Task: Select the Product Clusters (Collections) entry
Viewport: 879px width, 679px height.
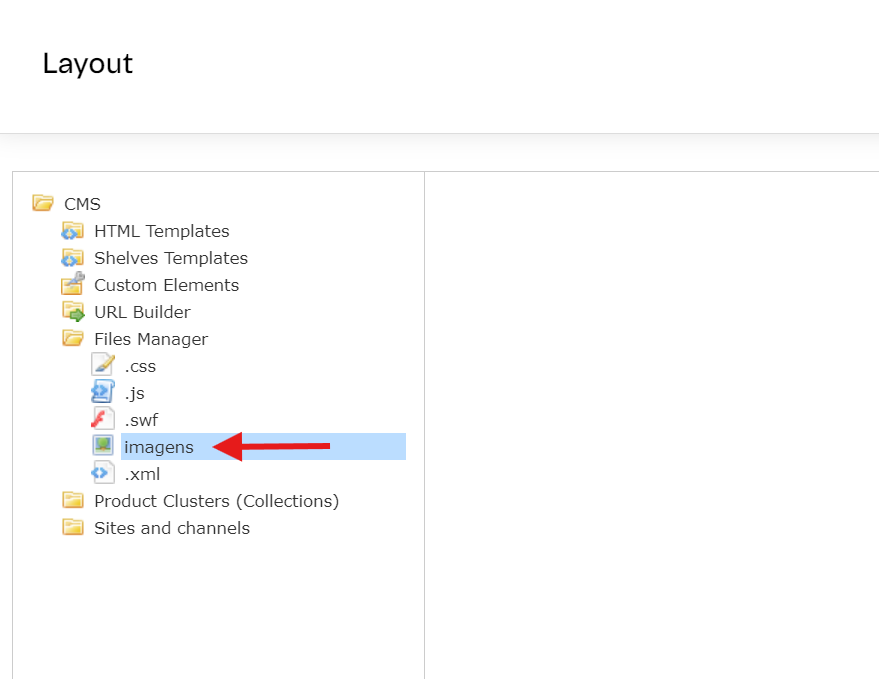Action: point(216,500)
